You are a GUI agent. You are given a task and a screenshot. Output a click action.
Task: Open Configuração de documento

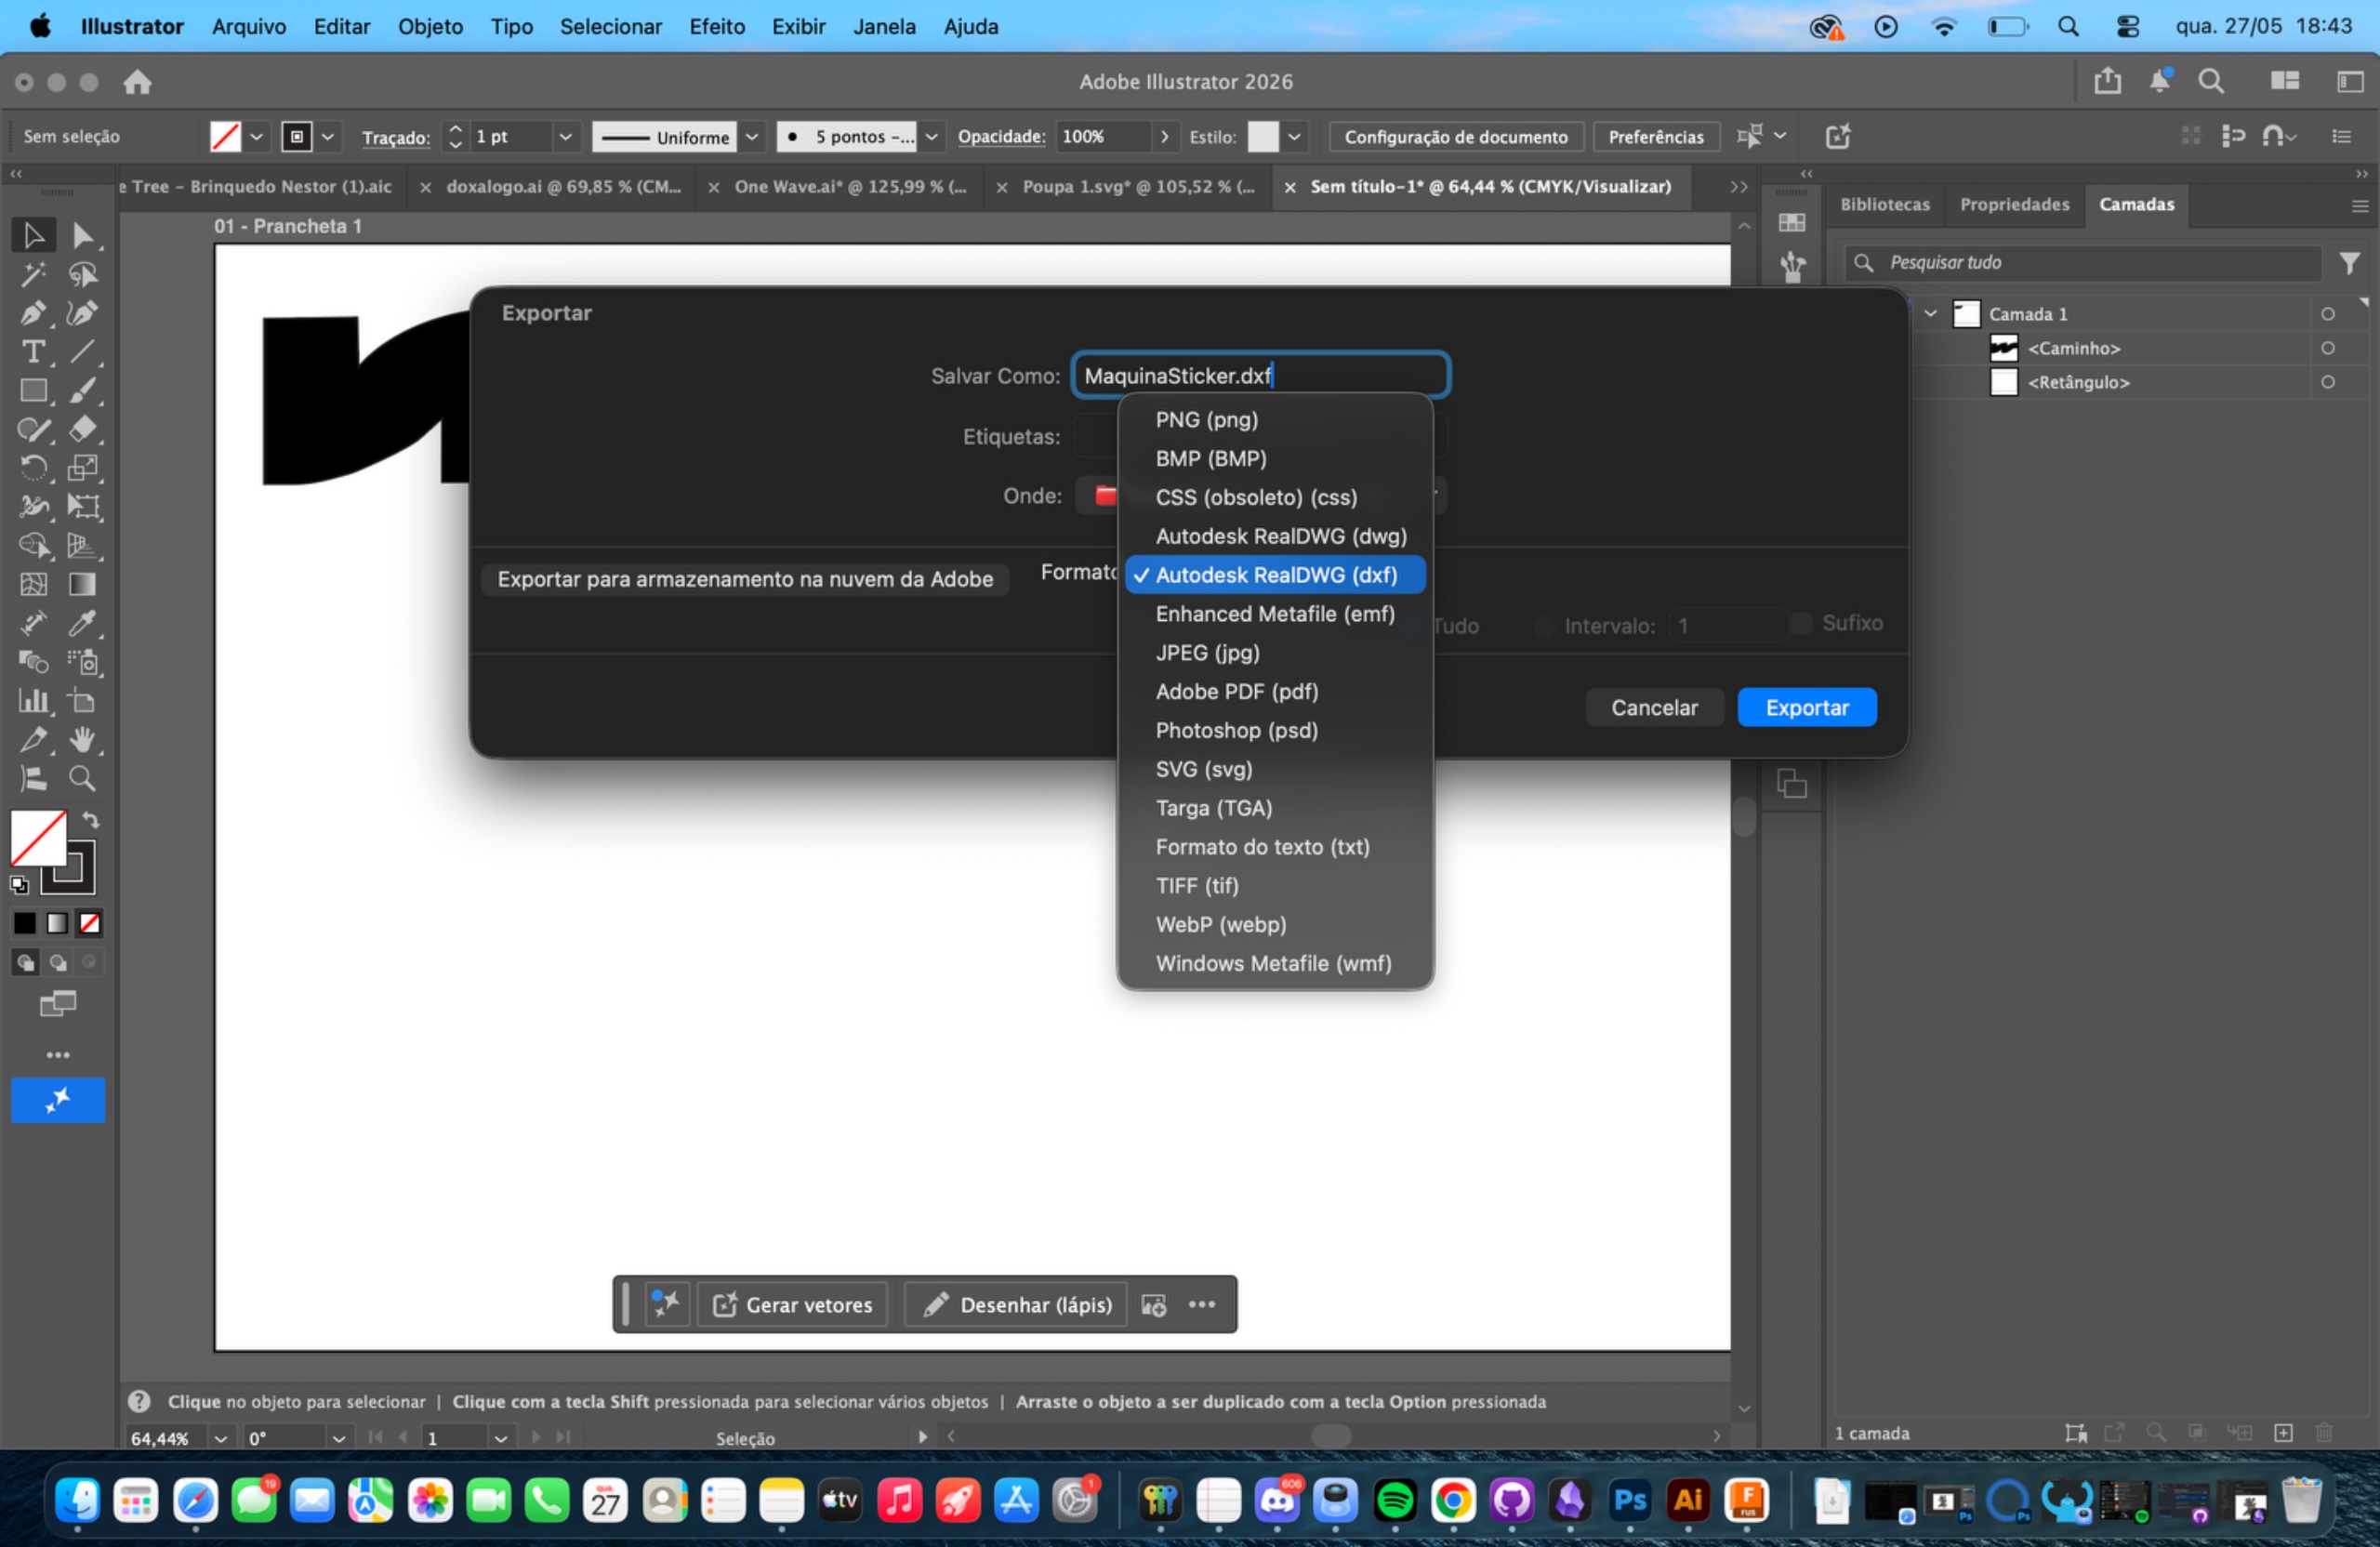[1455, 136]
